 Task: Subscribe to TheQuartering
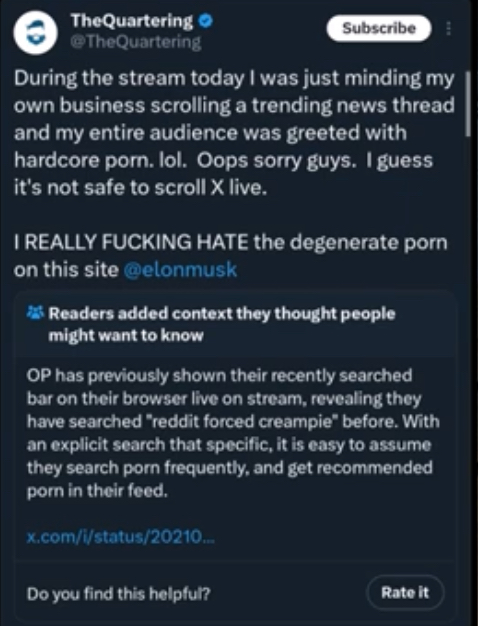coord(379,28)
